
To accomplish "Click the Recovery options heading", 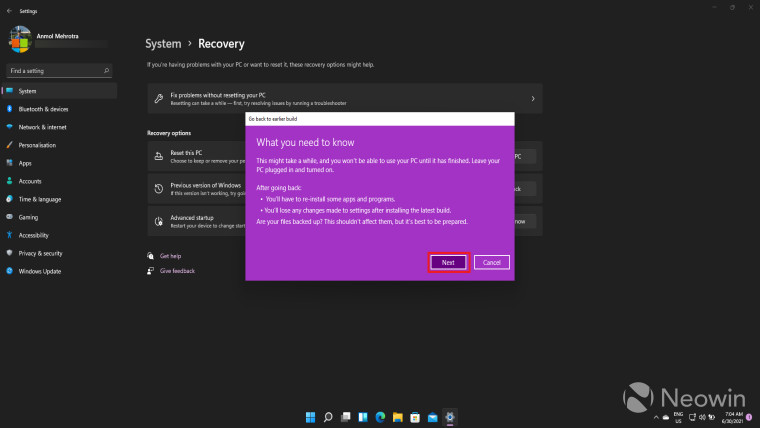I will coord(169,133).
